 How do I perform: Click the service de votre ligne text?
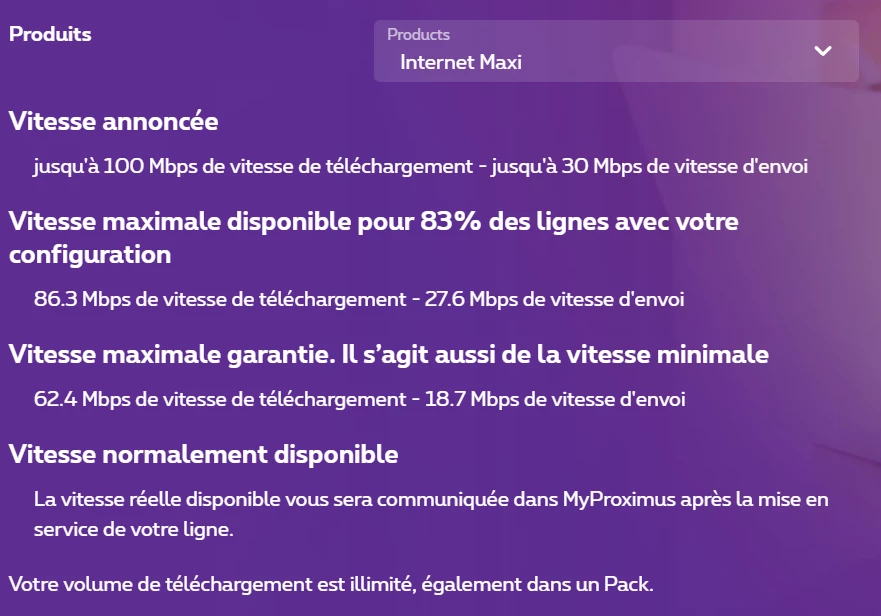coord(133,530)
